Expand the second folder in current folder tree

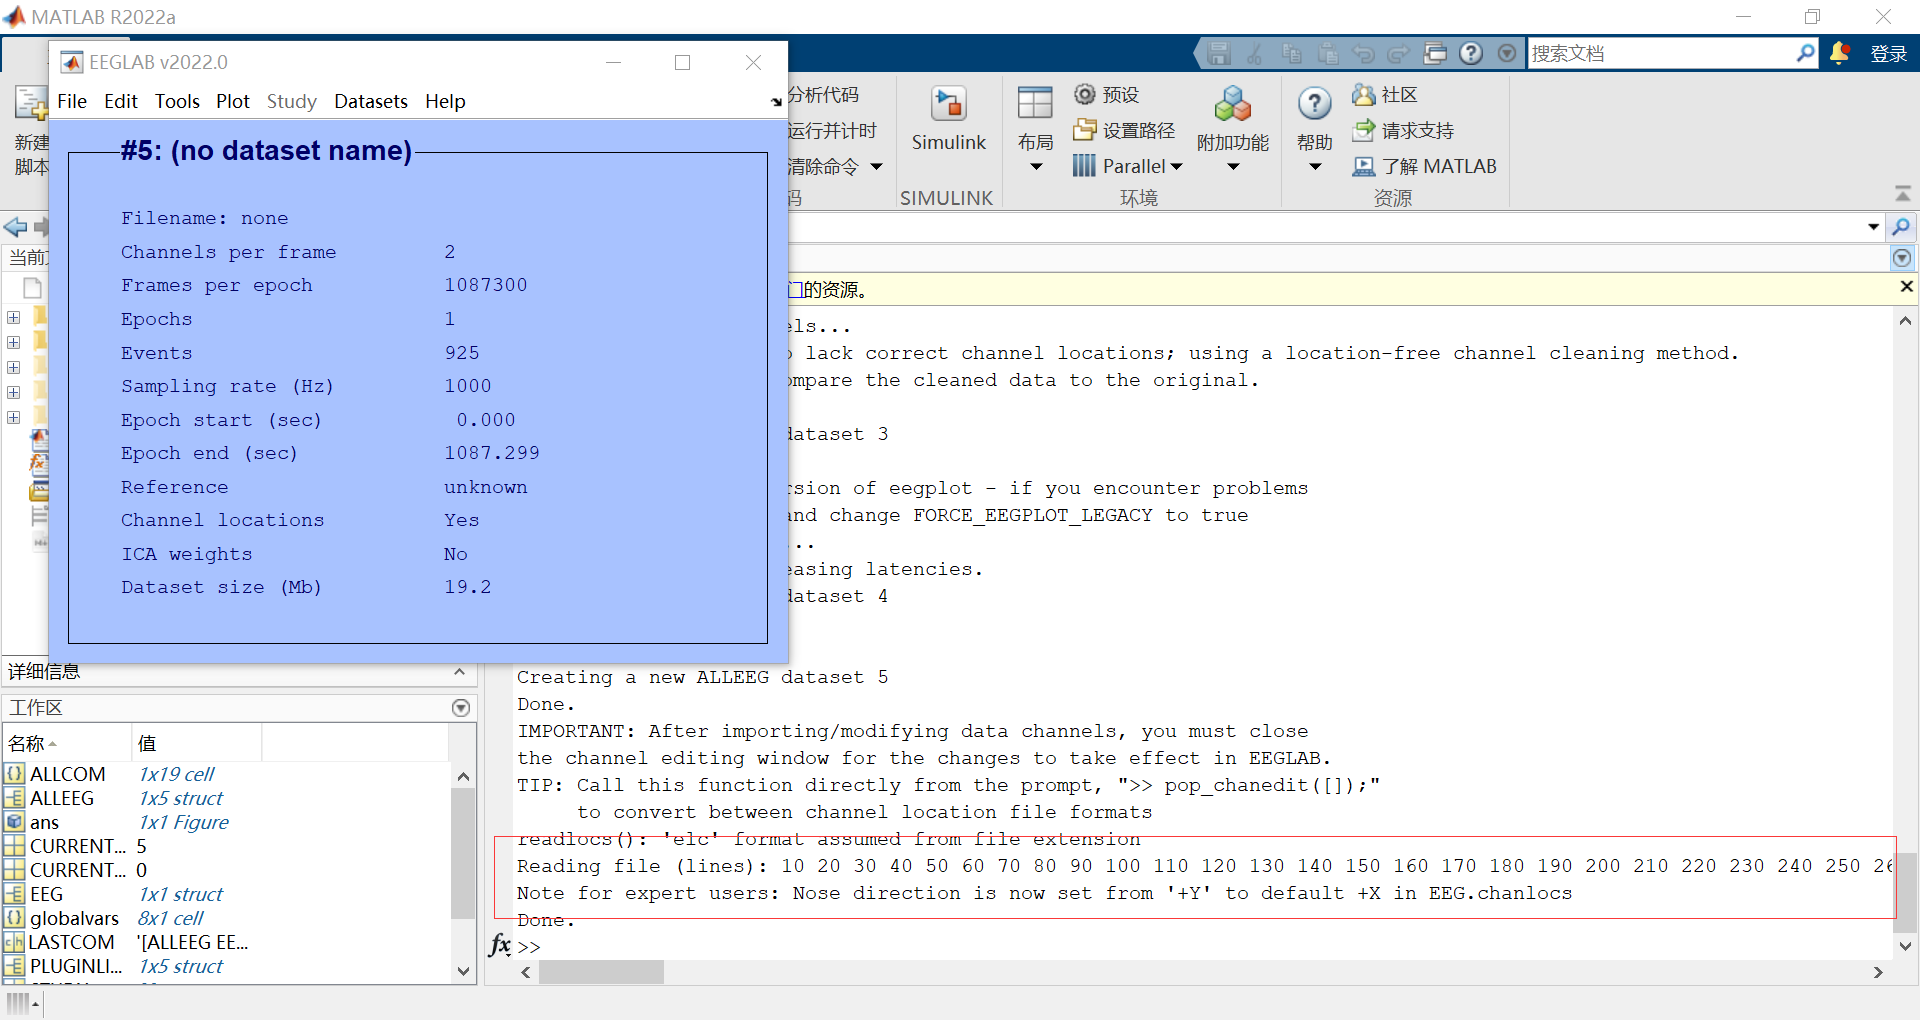pos(14,342)
